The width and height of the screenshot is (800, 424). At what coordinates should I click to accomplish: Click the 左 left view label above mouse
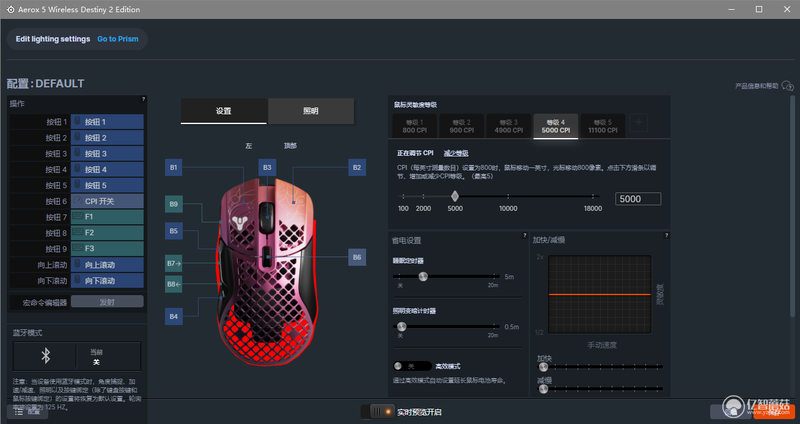coord(248,146)
